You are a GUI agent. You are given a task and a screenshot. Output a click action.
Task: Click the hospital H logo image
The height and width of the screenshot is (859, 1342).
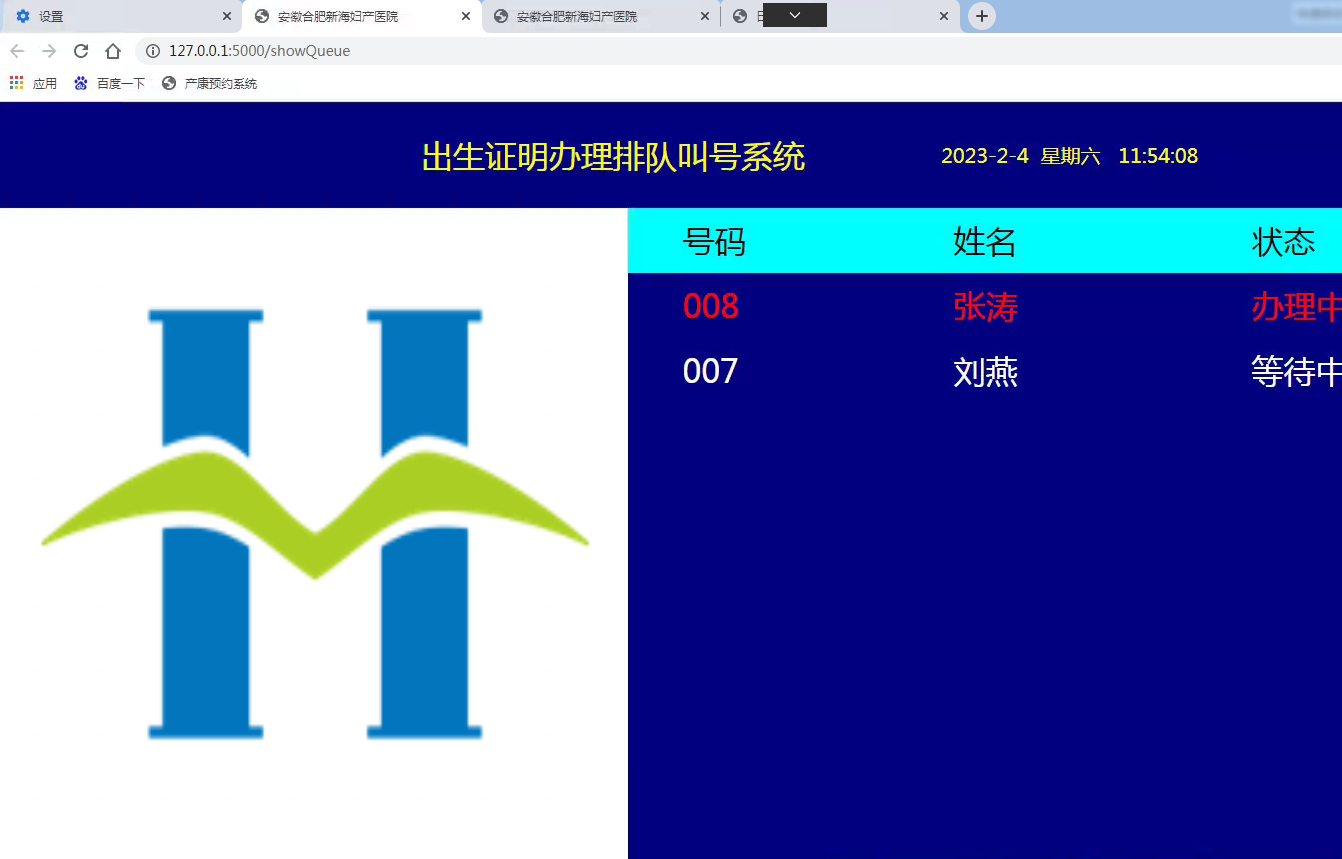315,524
